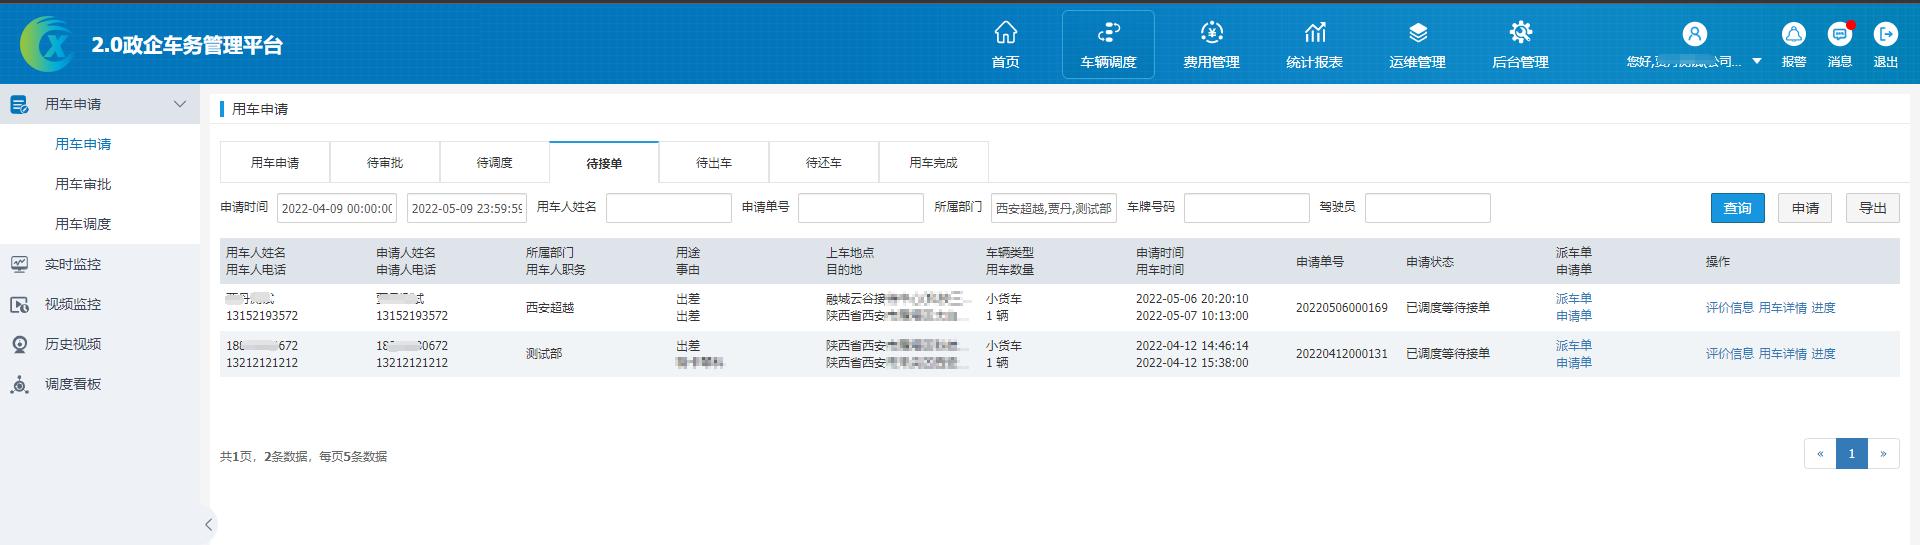Switch to 待调度 tab
The height and width of the screenshot is (545, 1920).
[494, 162]
